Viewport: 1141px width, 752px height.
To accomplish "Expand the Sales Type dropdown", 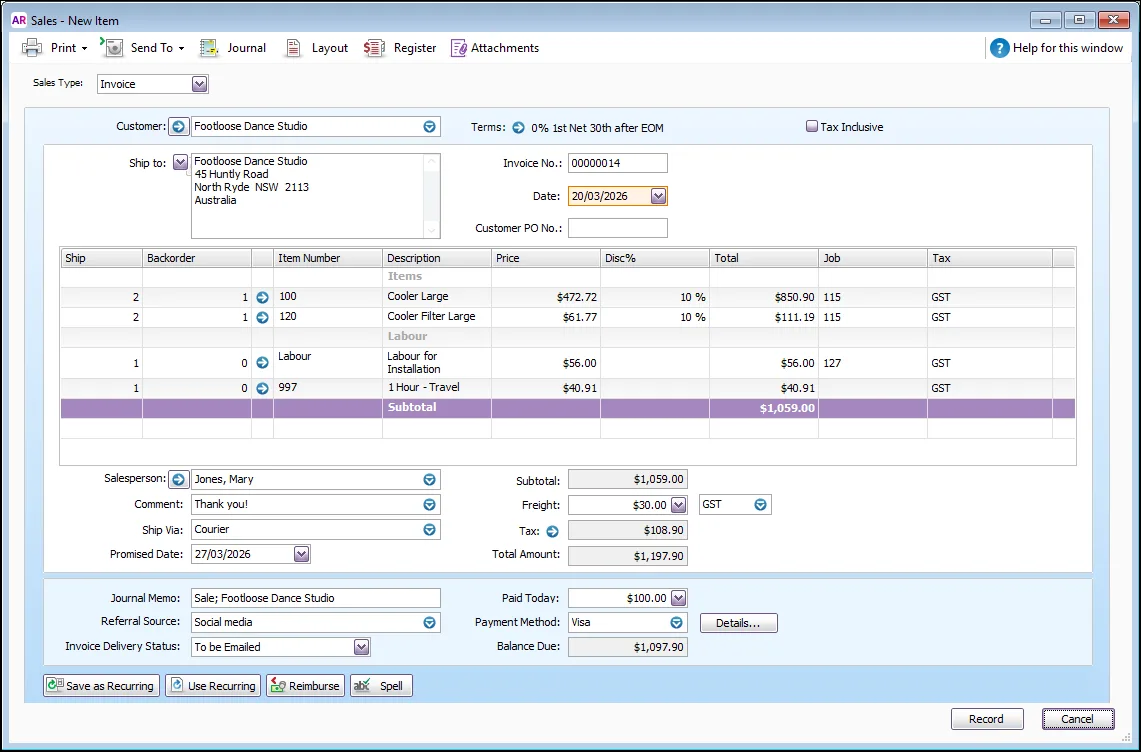I will coord(199,85).
